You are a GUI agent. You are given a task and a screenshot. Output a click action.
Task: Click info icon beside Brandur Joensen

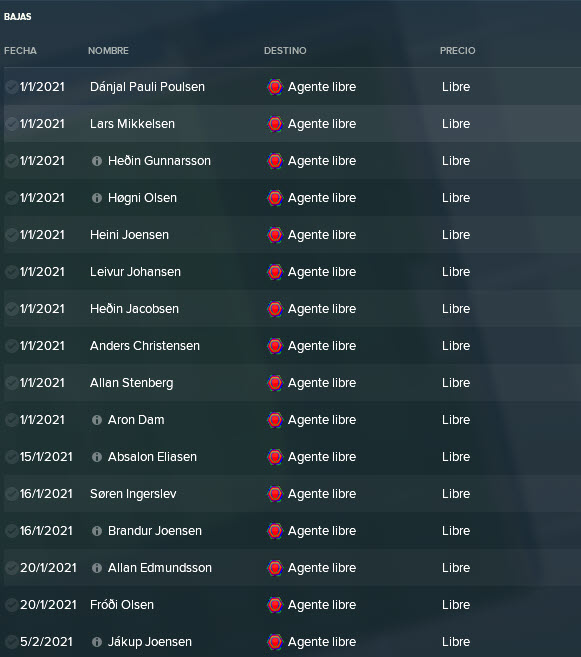click(97, 531)
